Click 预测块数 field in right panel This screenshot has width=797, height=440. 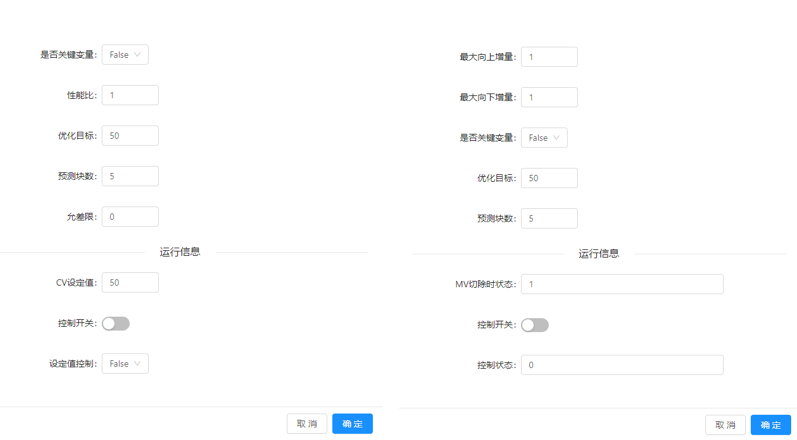pyautogui.click(x=549, y=219)
